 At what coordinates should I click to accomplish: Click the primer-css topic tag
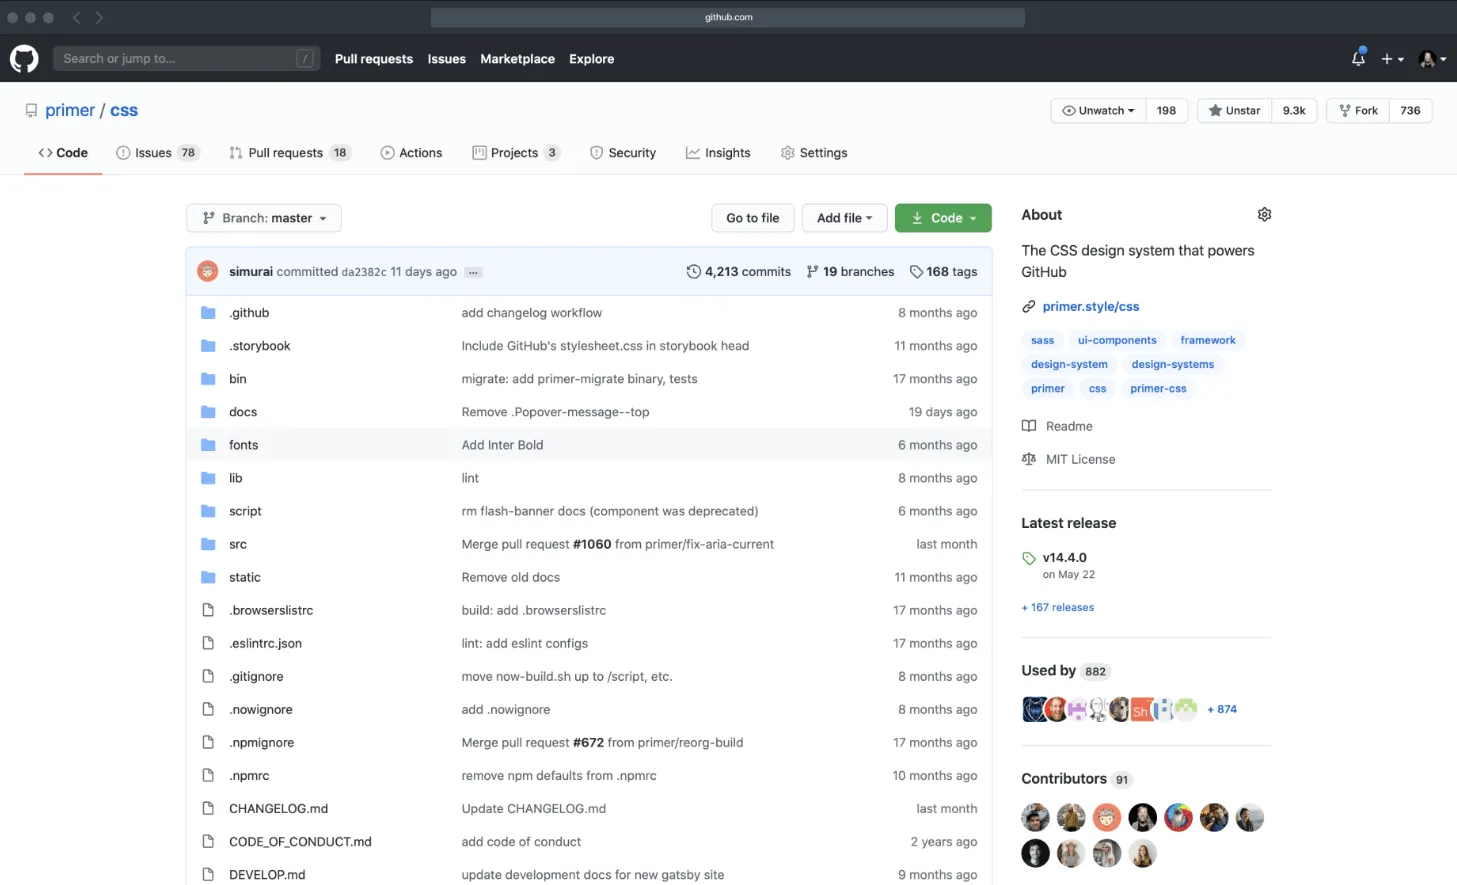(x=1158, y=389)
